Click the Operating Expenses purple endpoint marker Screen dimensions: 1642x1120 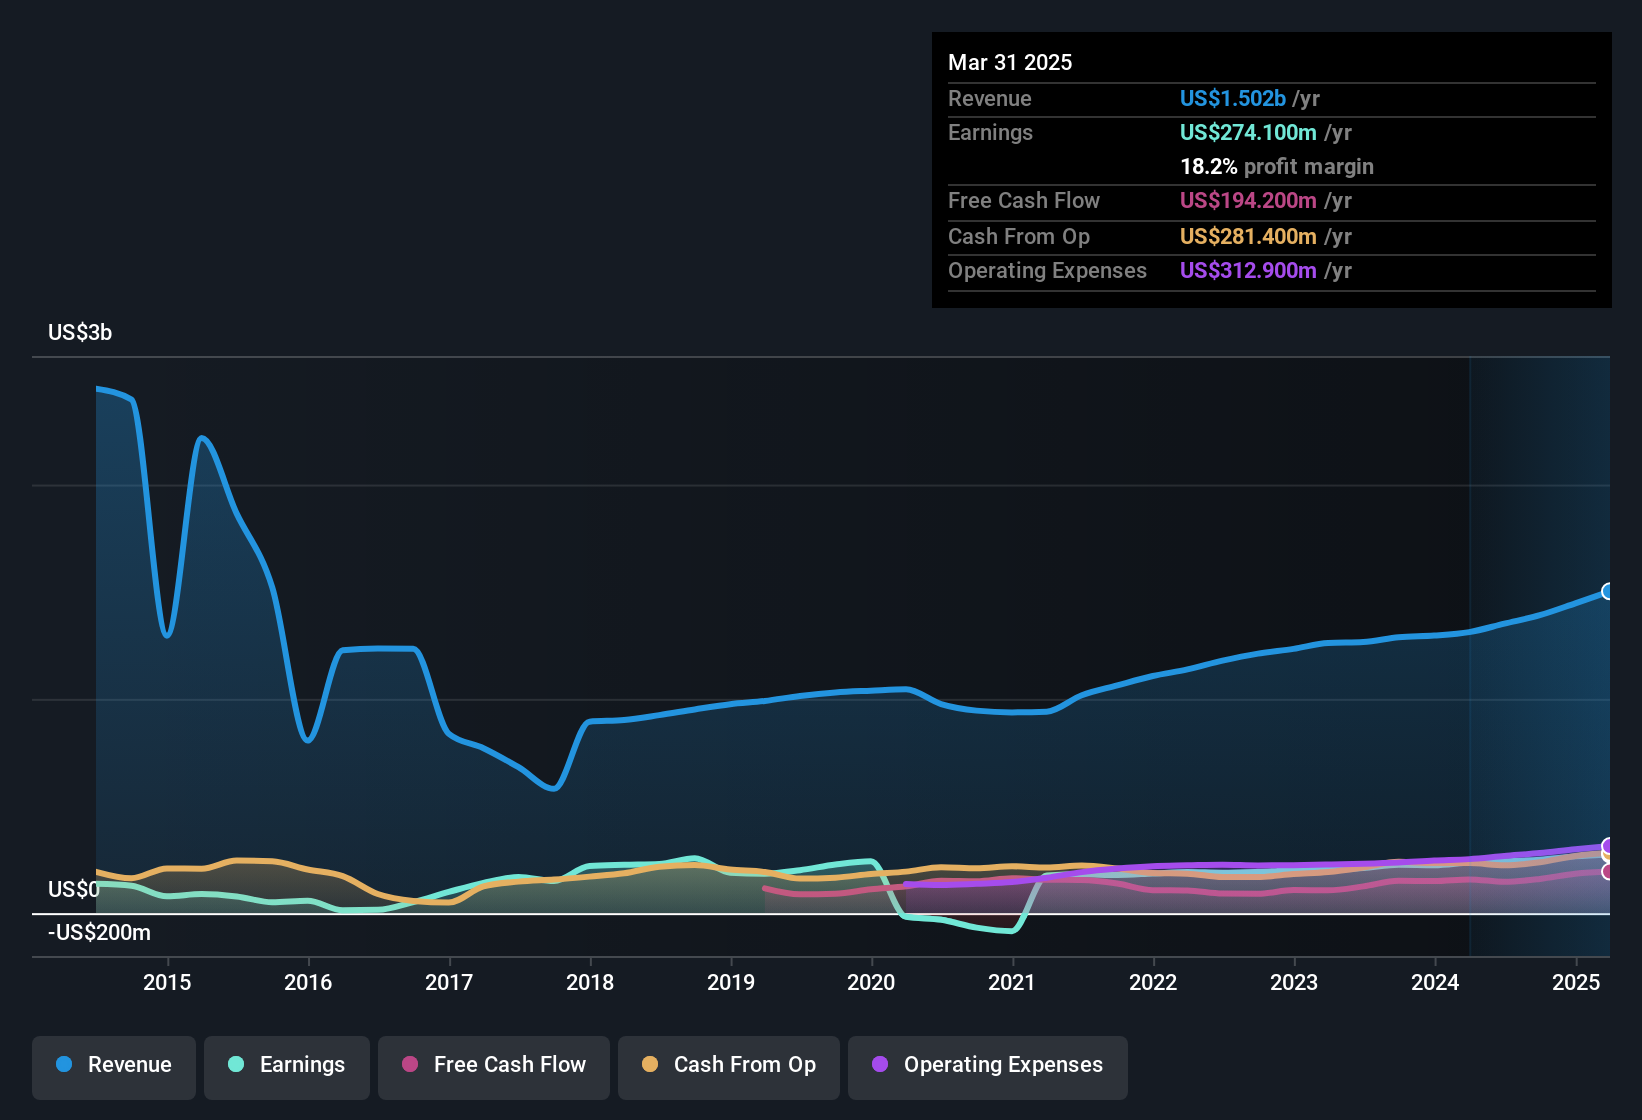[x=1608, y=846]
